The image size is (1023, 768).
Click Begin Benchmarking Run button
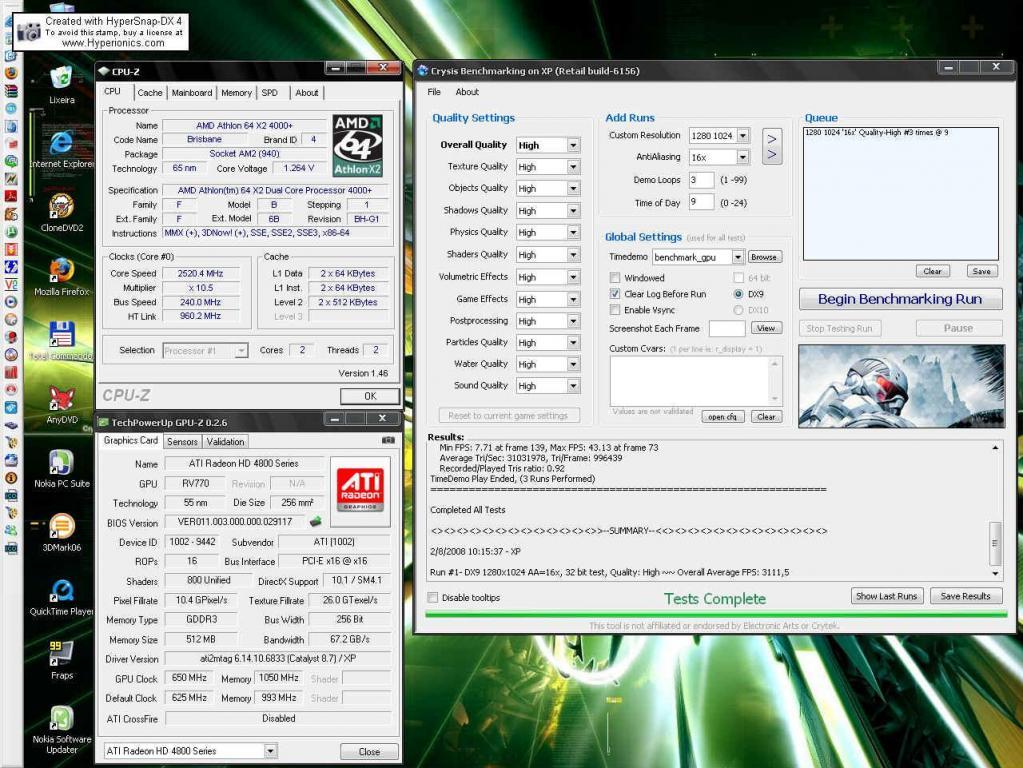click(x=900, y=299)
